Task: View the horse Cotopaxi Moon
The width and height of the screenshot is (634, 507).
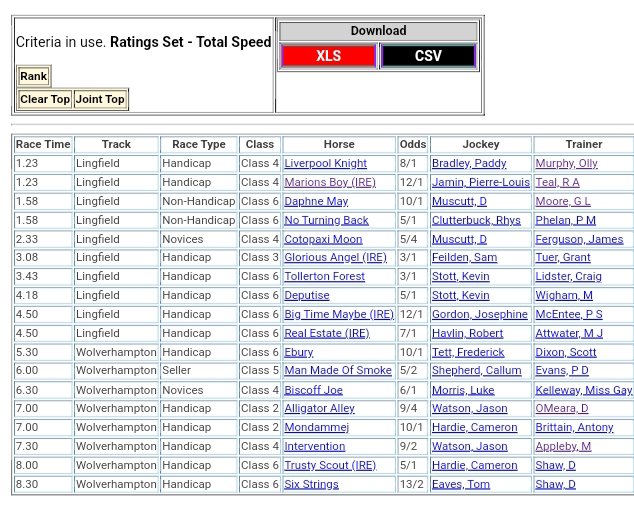Action: 323,239
